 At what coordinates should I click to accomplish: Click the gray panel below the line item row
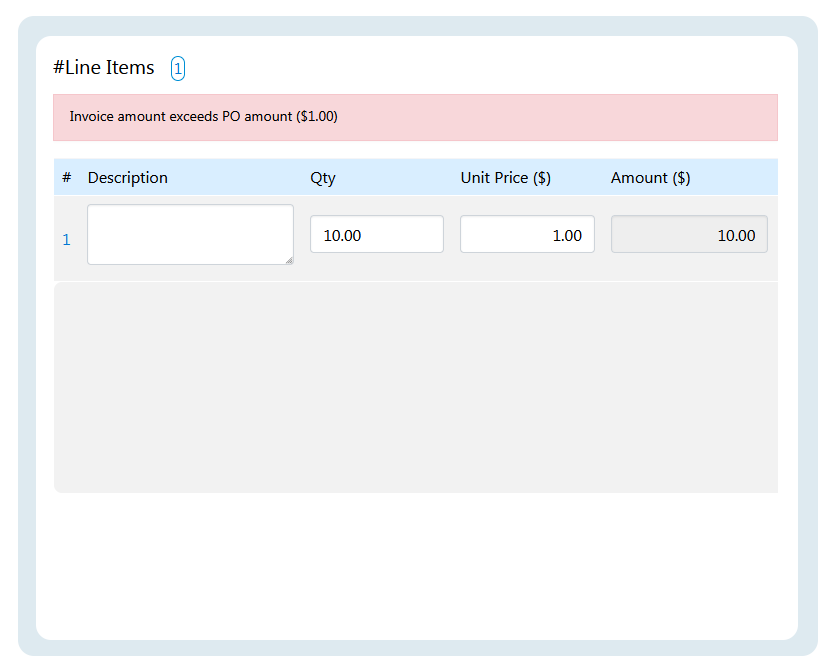pos(415,387)
